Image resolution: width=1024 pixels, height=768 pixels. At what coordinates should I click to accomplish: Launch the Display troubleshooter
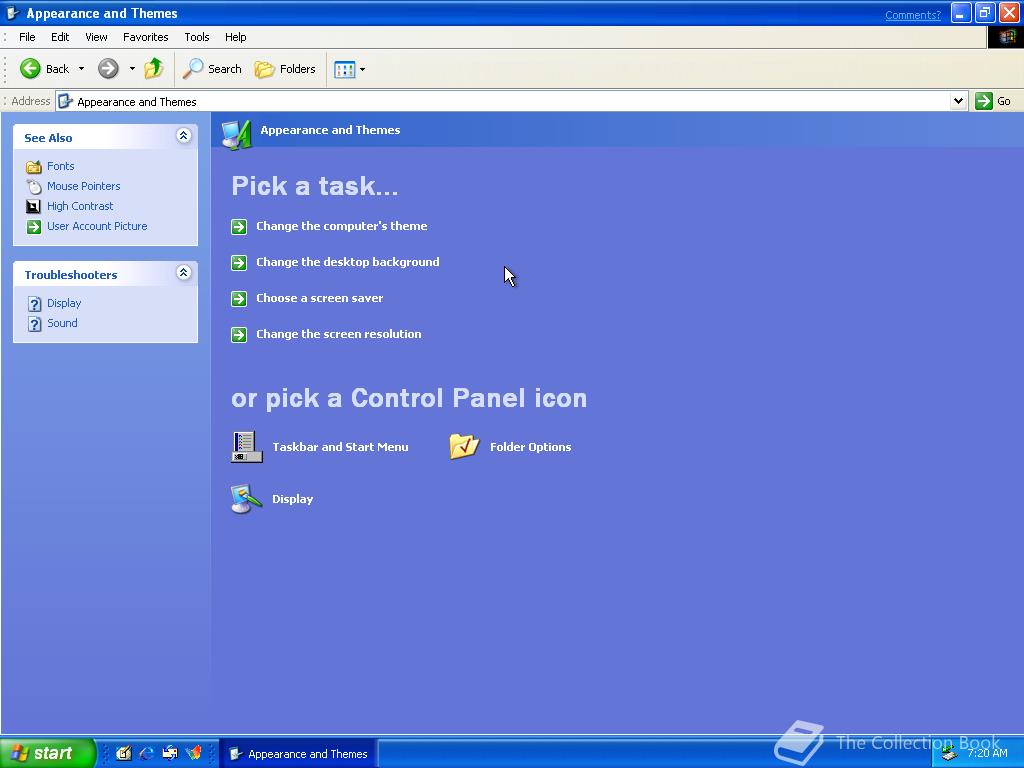64,303
